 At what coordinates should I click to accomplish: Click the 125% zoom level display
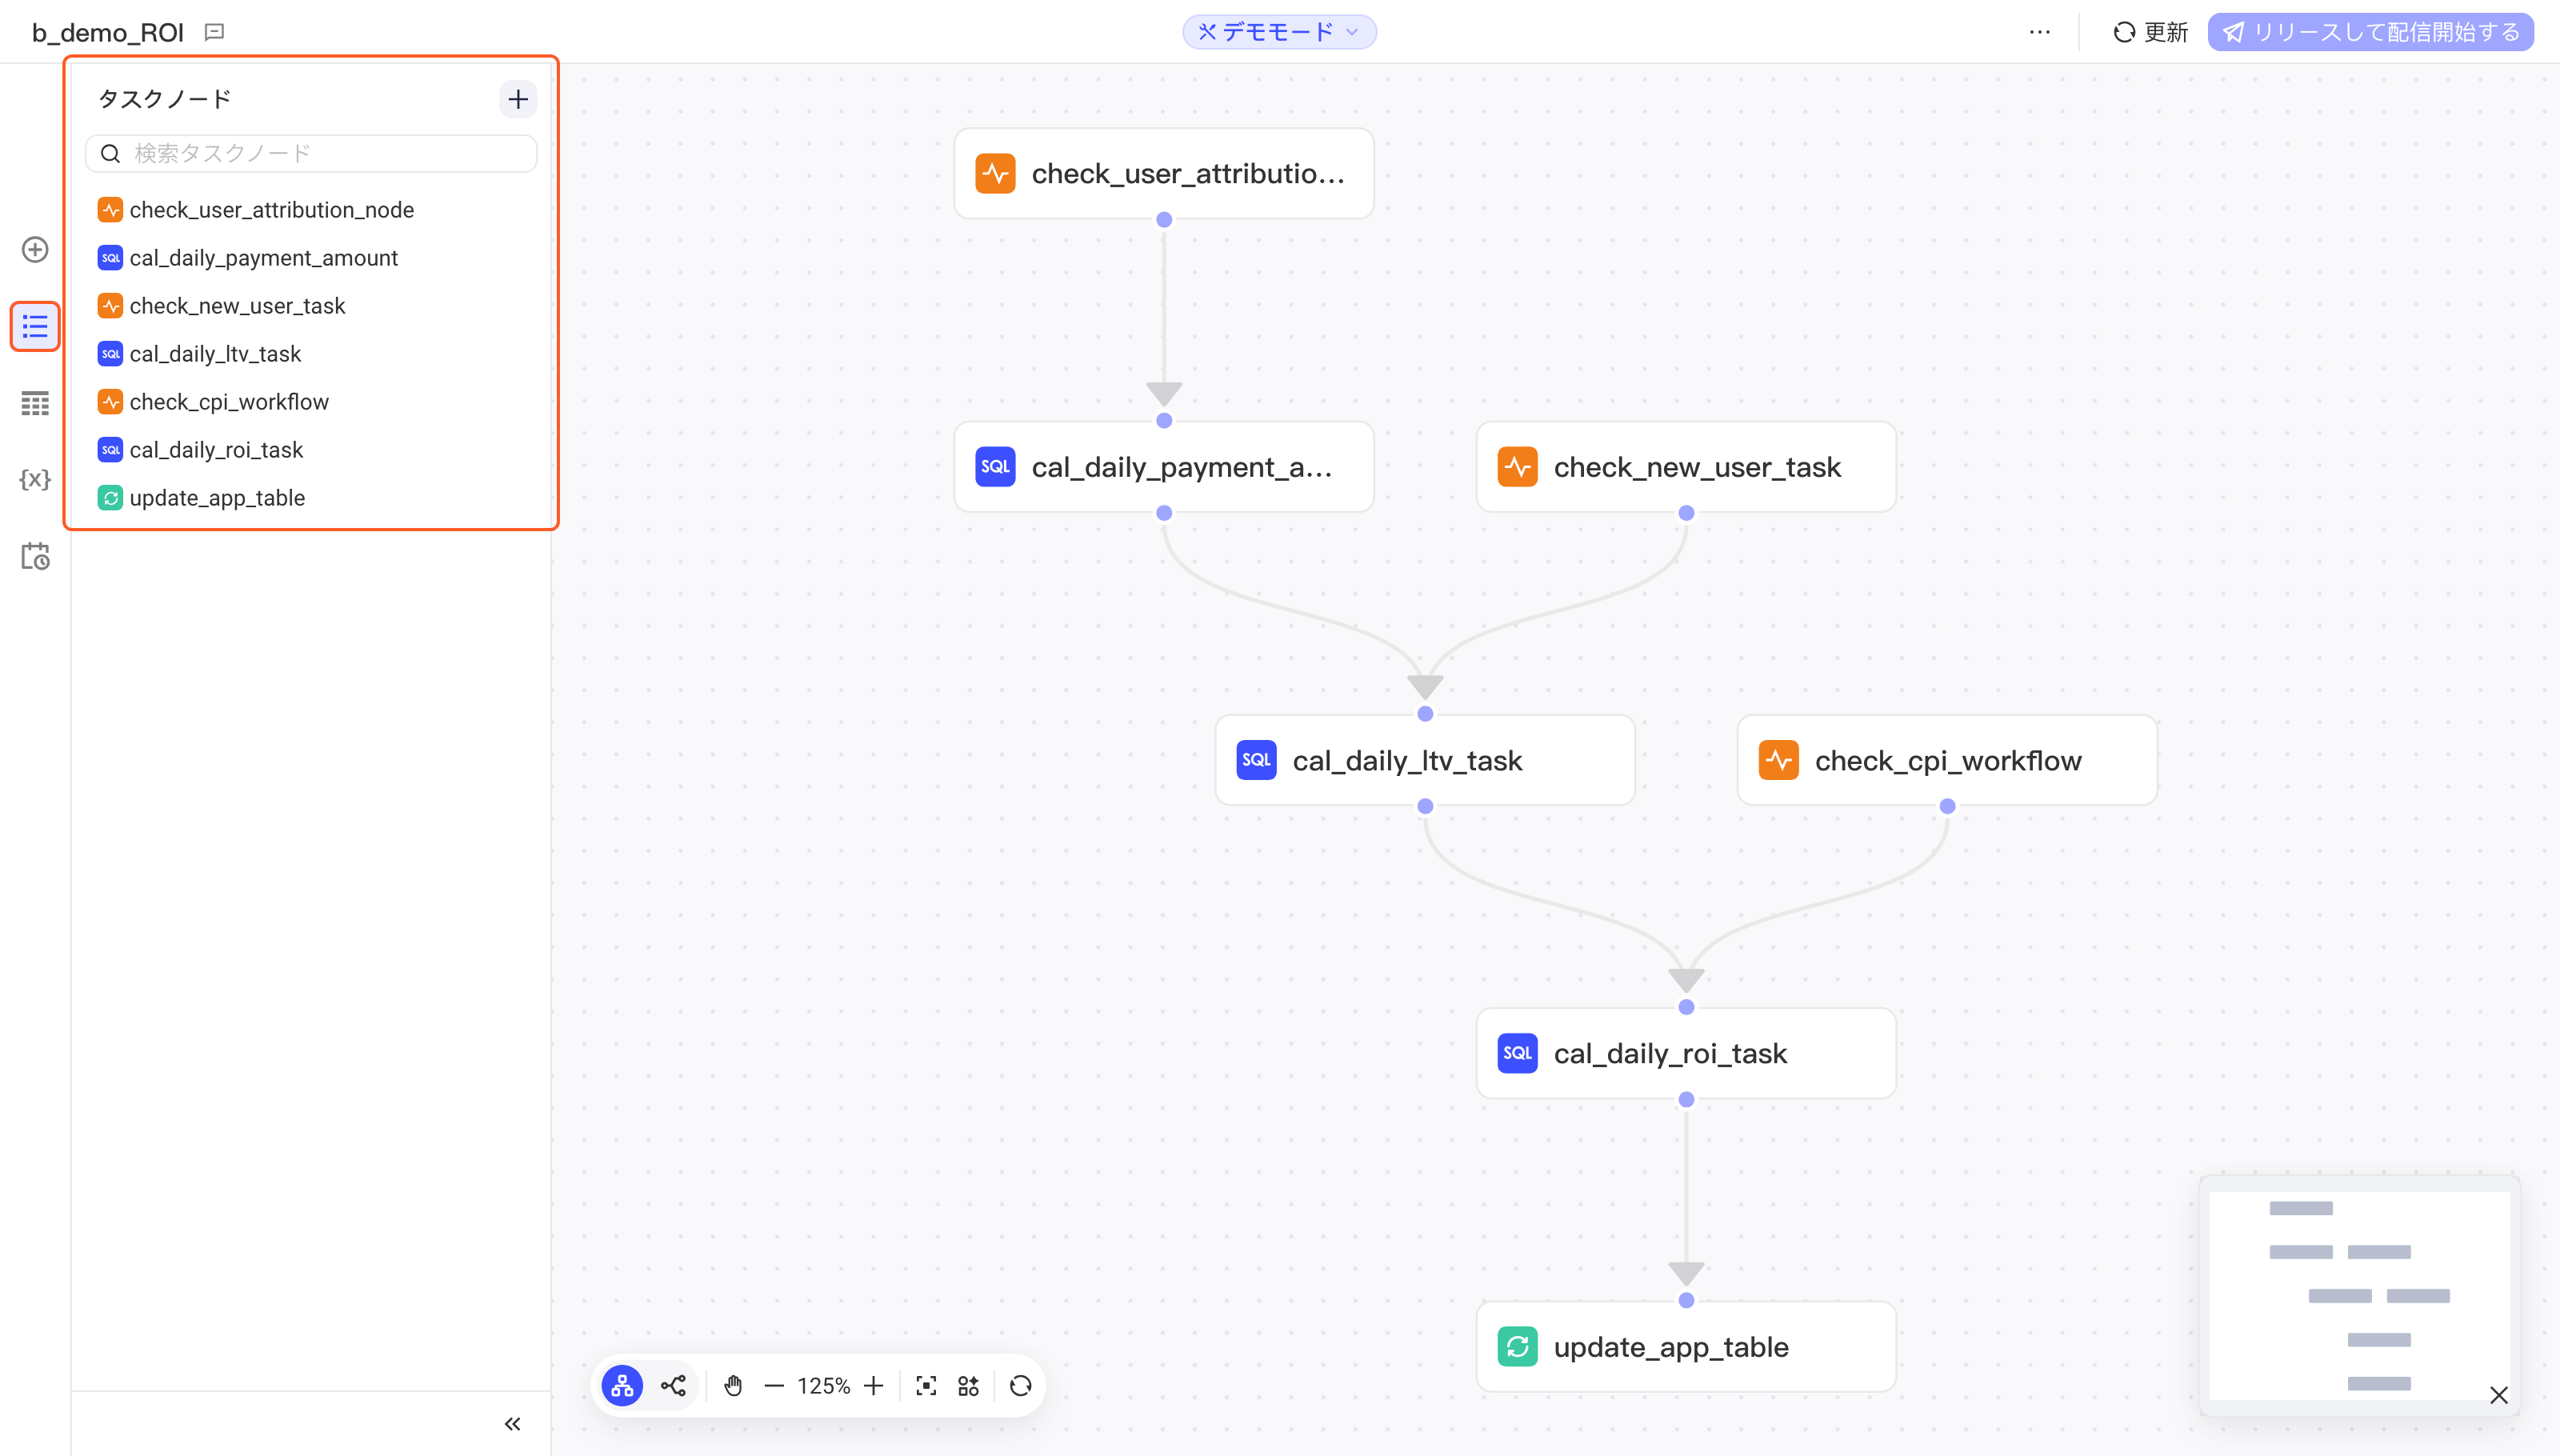tap(823, 1386)
